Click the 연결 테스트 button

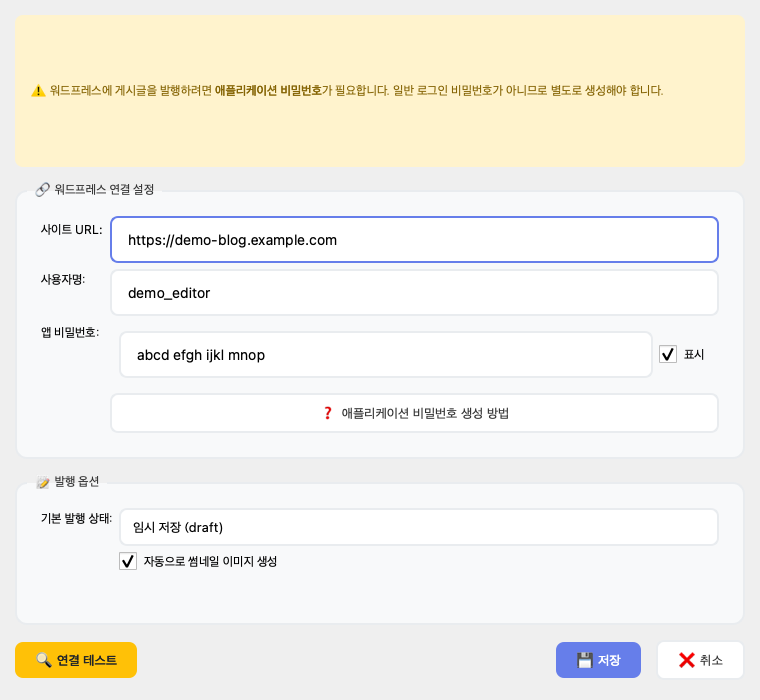coord(76,660)
